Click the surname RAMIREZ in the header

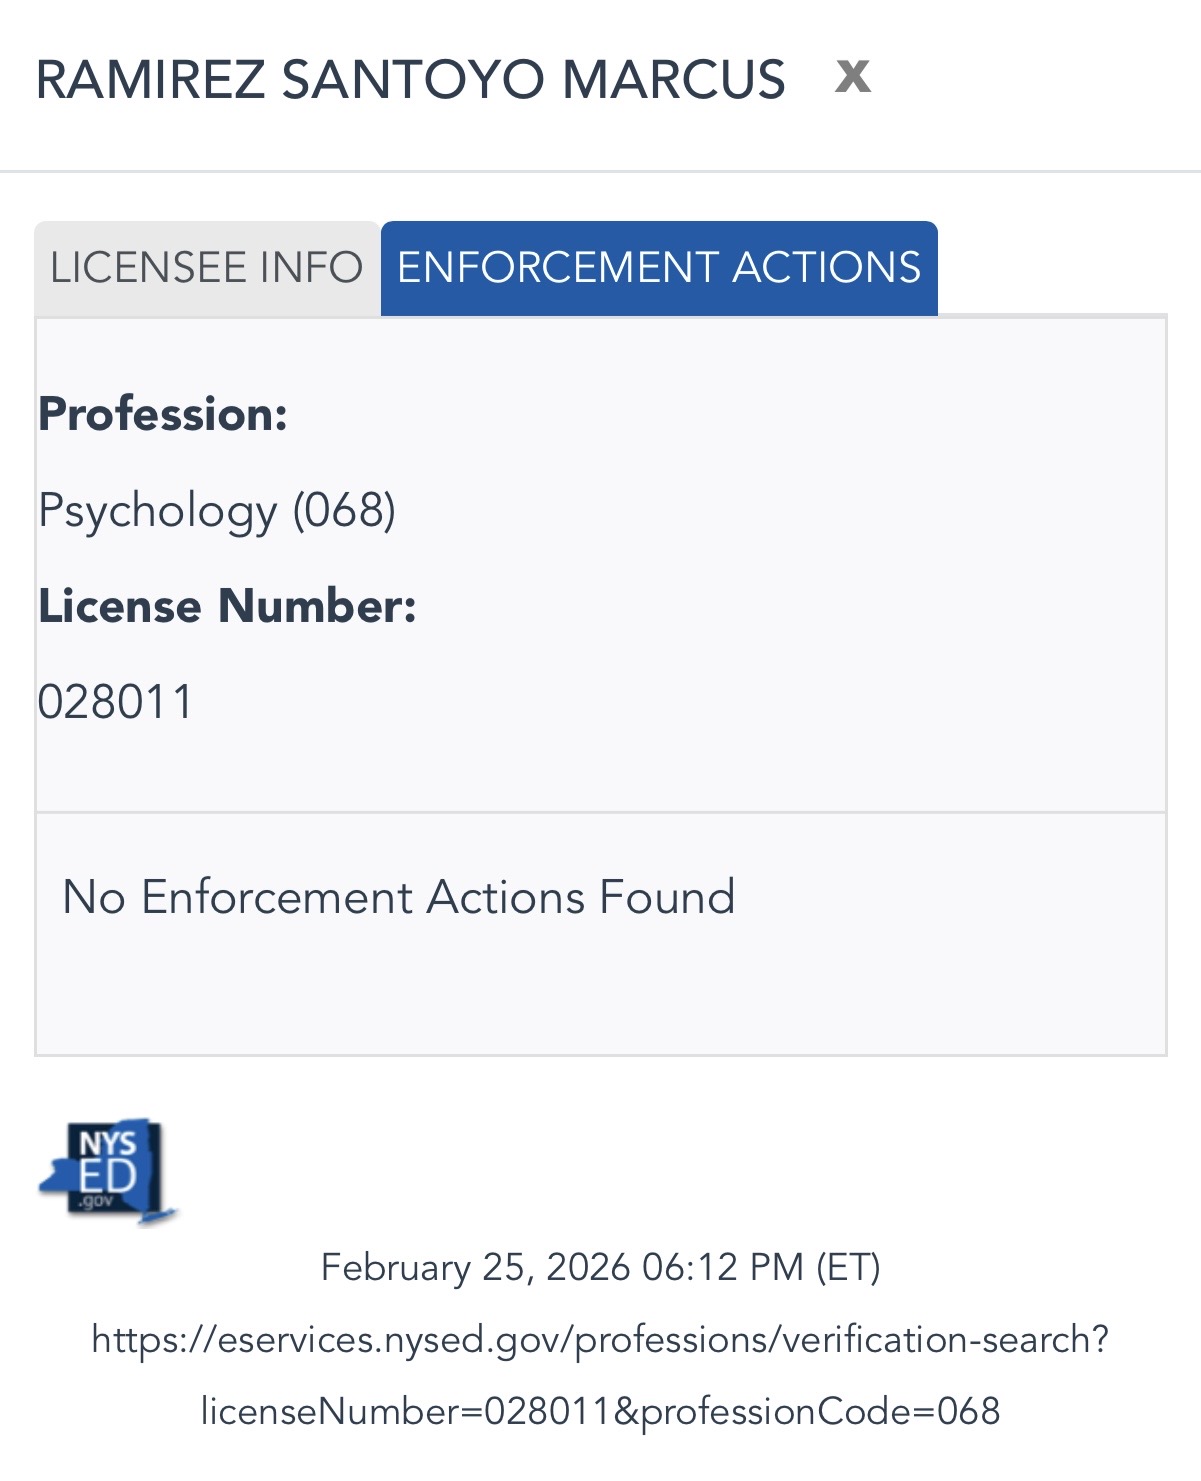click(150, 80)
